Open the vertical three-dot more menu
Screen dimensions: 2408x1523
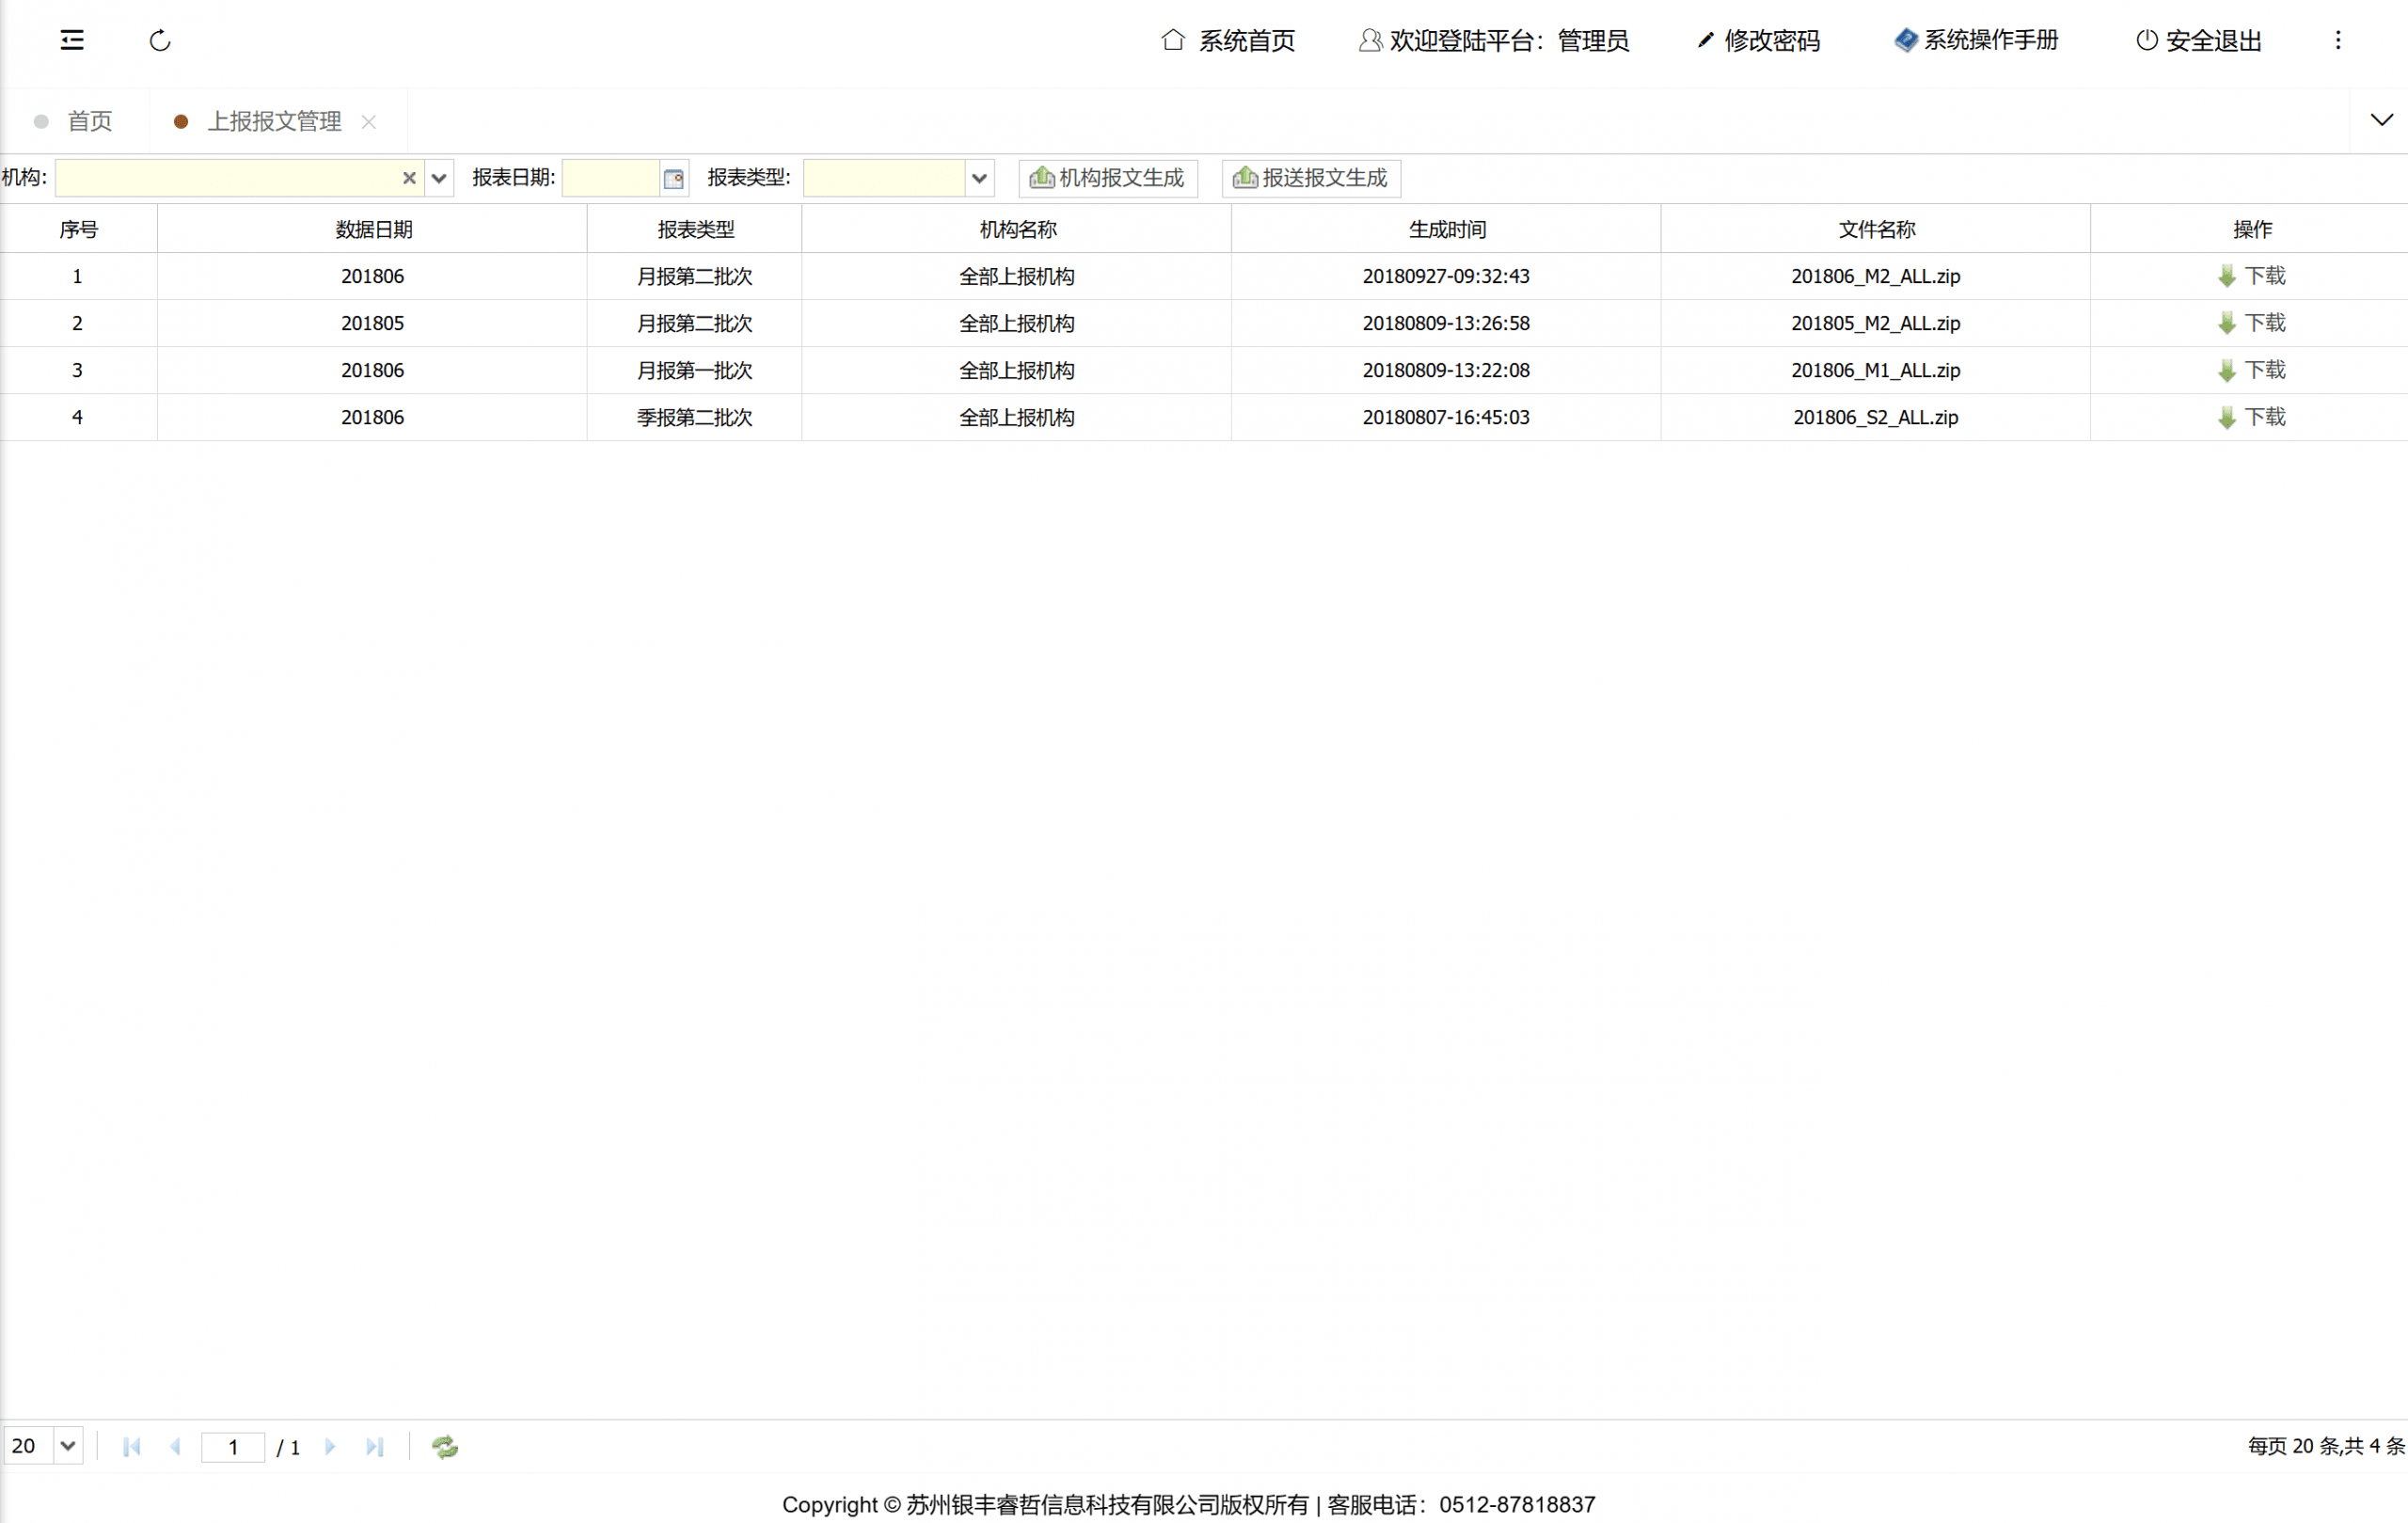click(x=2338, y=40)
